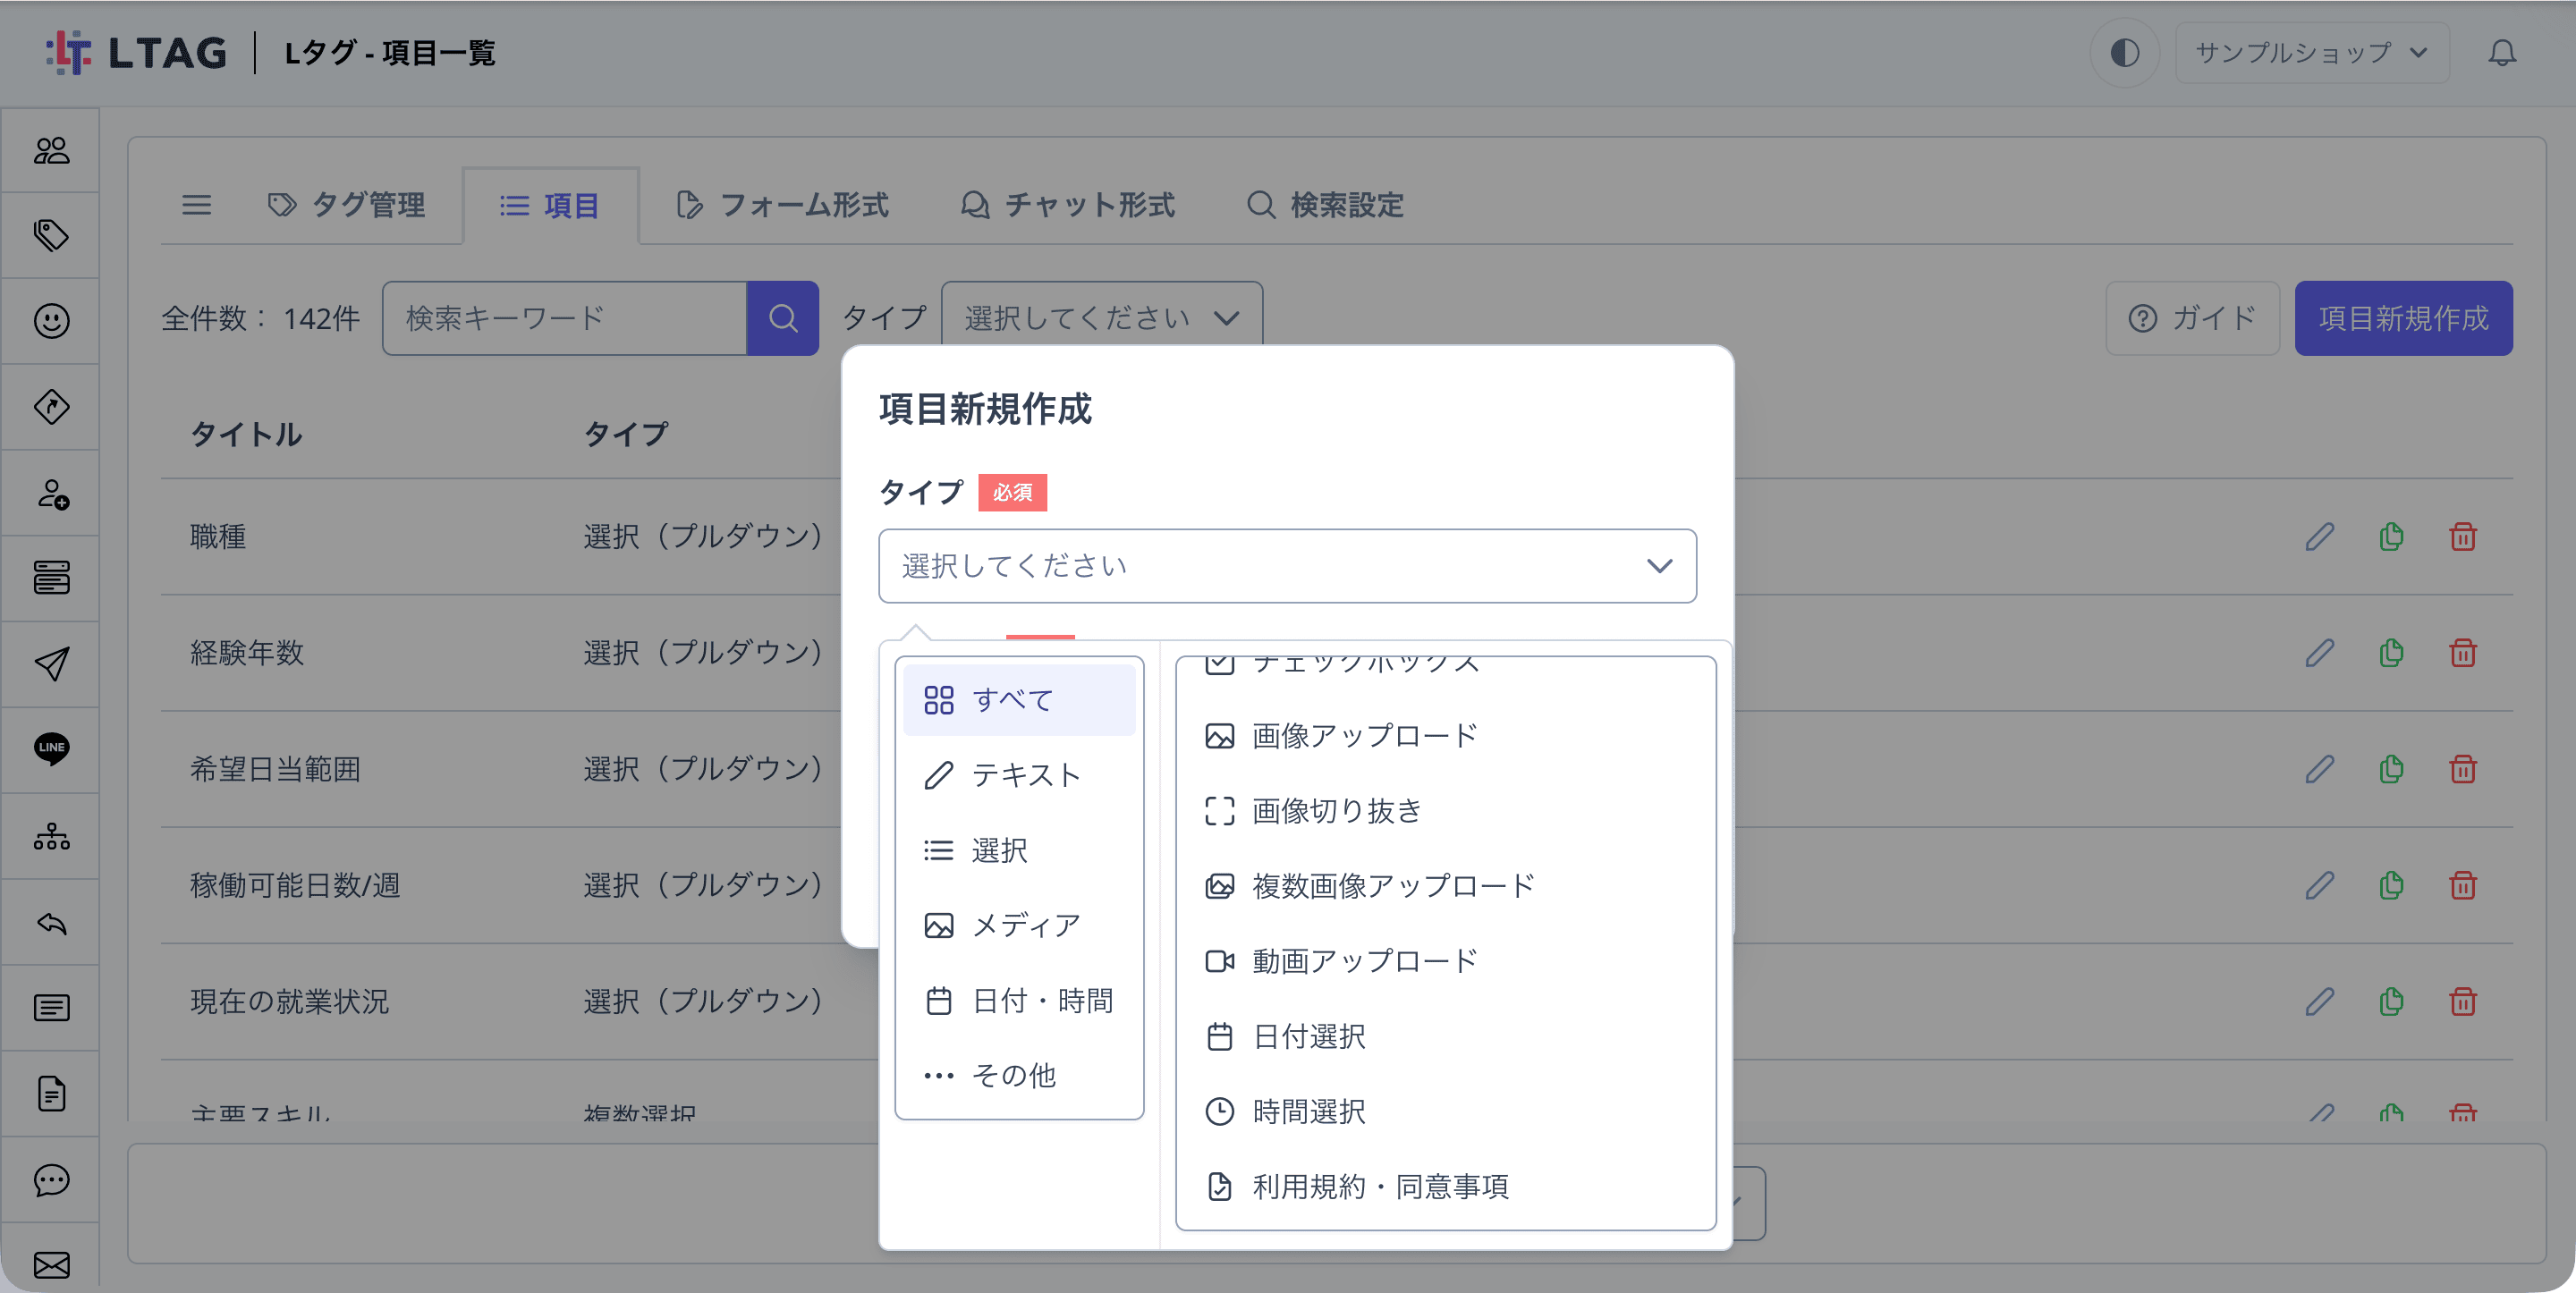Switch to the フォーム形式 tab
2576x1293 pixels.
tap(781, 205)
